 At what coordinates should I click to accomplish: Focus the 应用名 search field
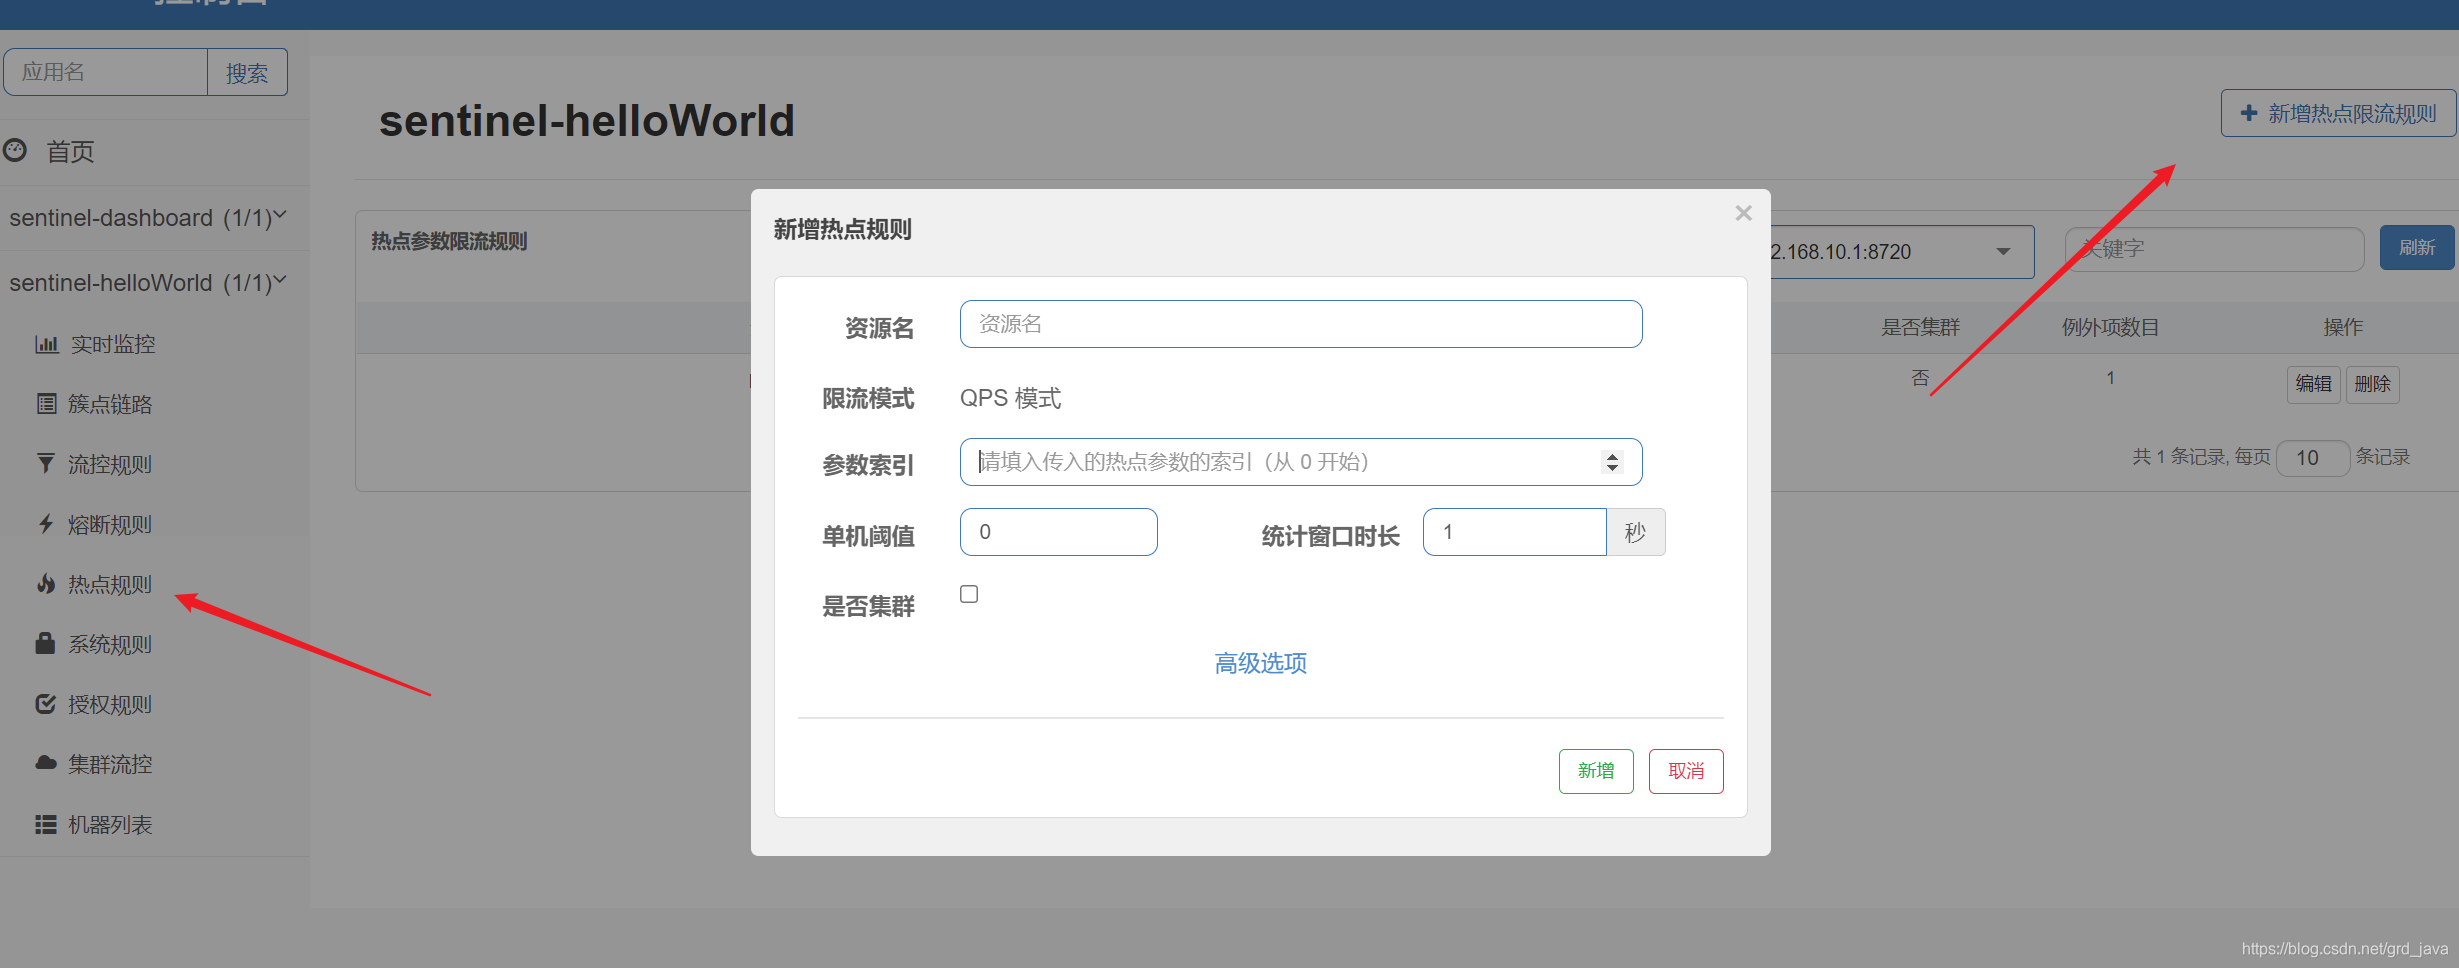point(105,72)
